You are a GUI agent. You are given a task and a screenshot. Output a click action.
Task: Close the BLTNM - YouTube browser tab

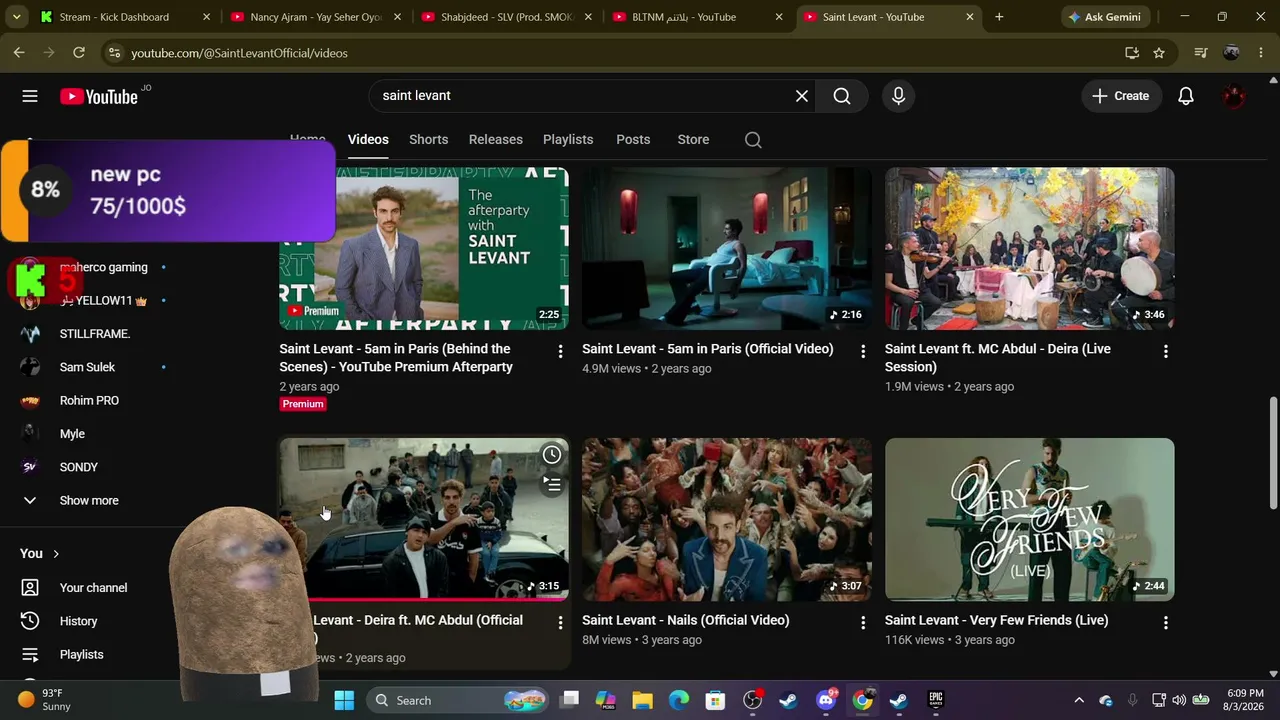(x=779, y=17)
